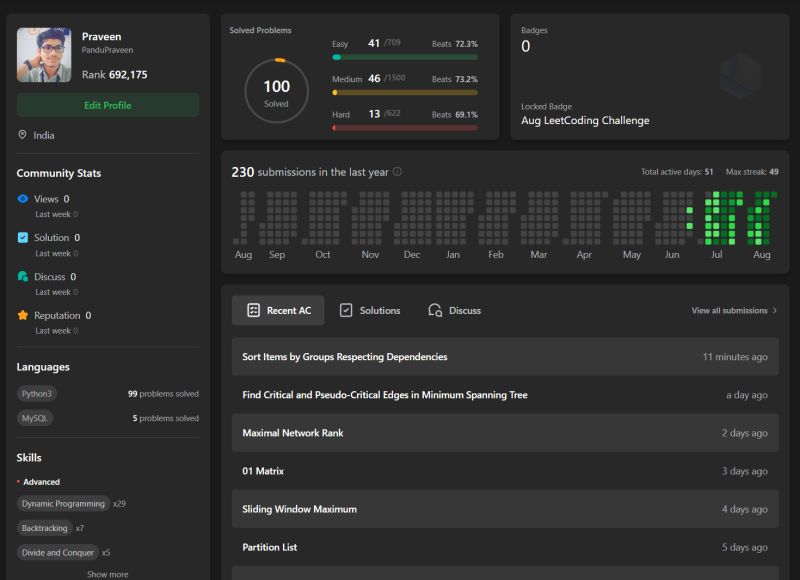Click the Badges count 0
Image resolution: width=800 pixels, height=580 pixels.
click(x=526, y=46)
